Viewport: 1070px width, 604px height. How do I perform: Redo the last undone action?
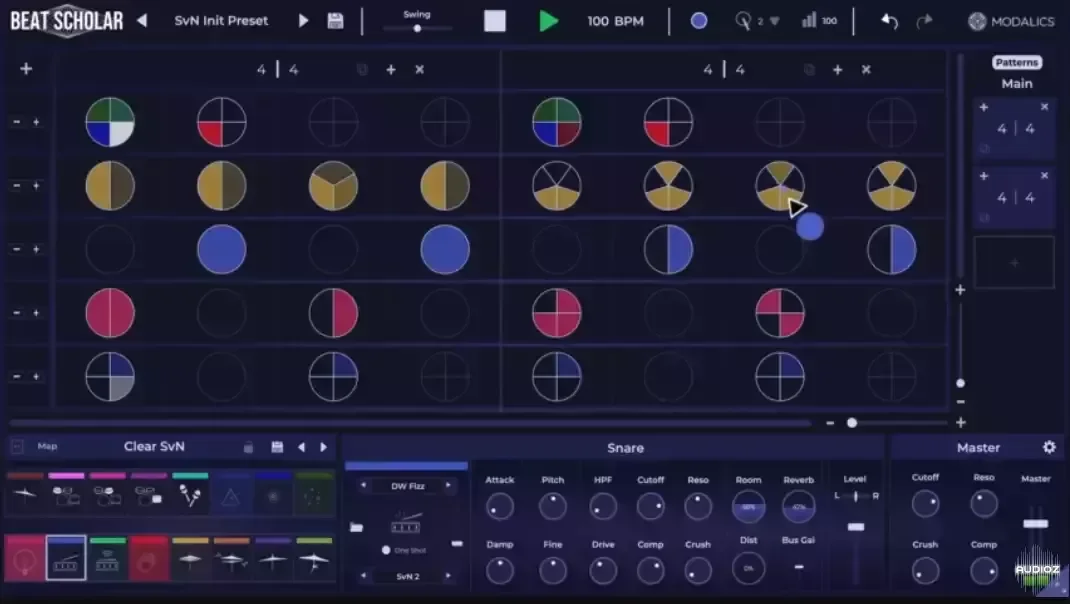click(x=924, y=21)
